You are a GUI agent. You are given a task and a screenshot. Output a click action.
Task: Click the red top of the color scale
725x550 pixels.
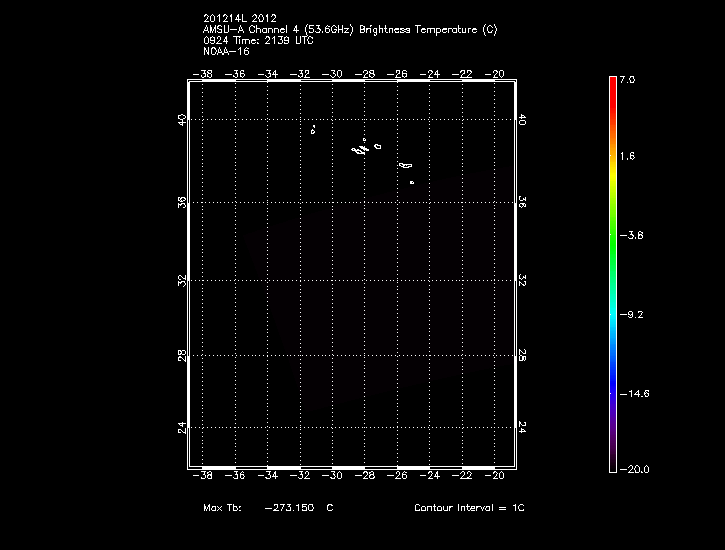(x=612, y=85)
